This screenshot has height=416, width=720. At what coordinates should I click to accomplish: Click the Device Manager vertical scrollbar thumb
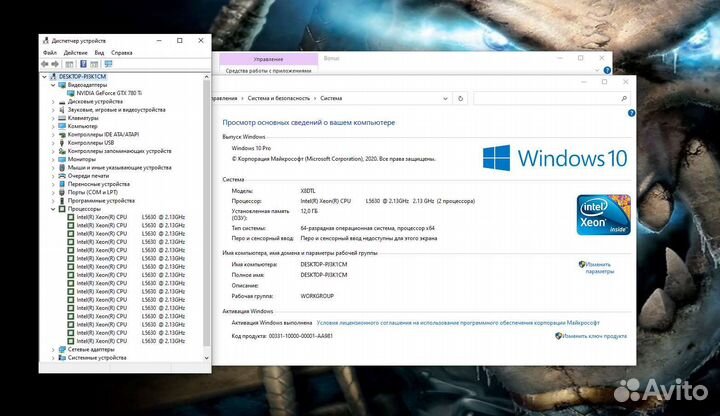click(x=206, y=214)
